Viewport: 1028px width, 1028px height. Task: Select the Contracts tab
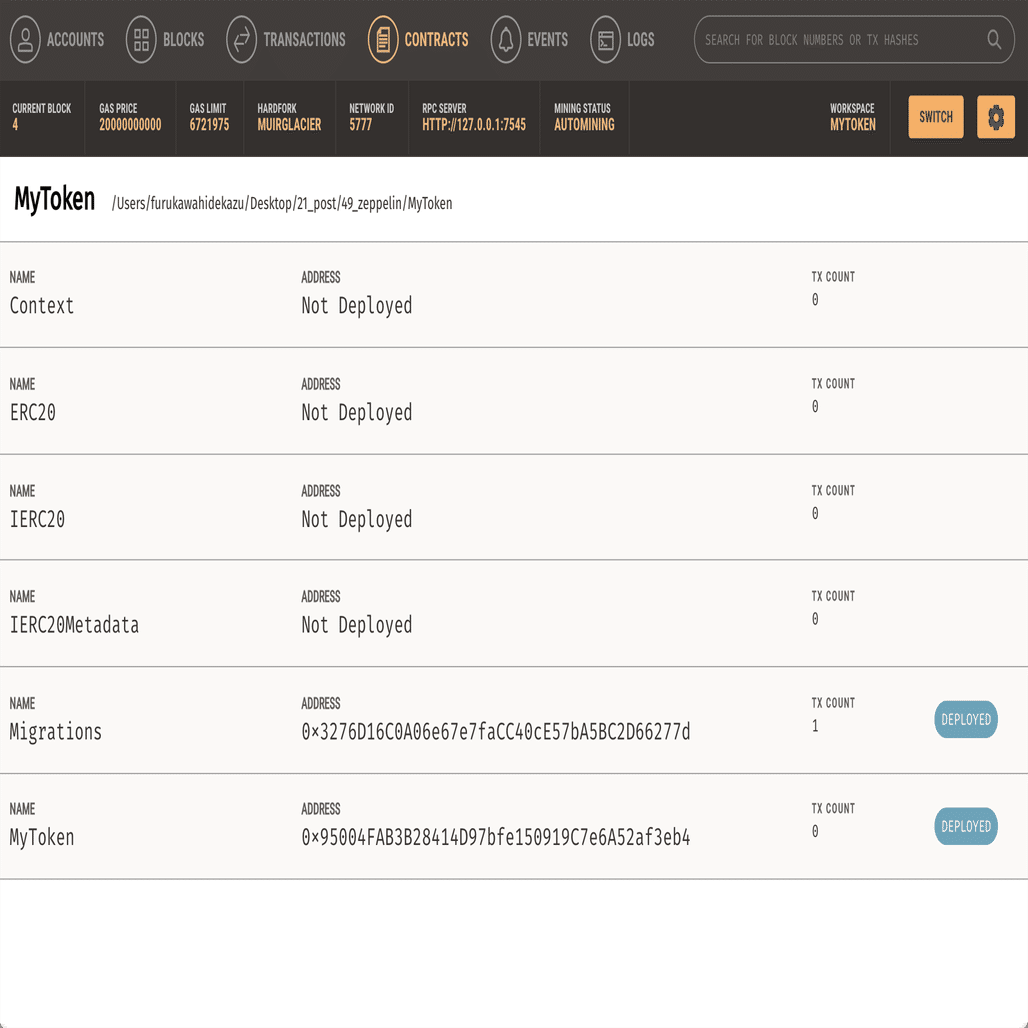point(418,39)
